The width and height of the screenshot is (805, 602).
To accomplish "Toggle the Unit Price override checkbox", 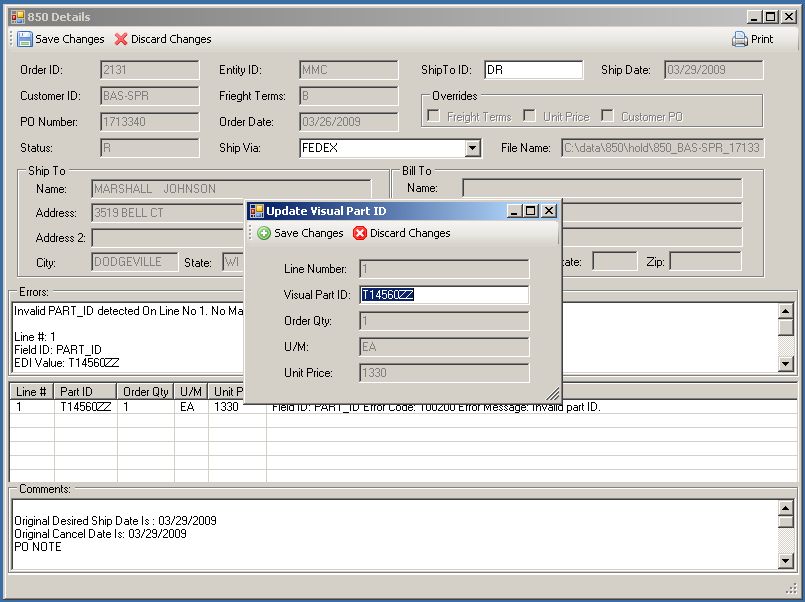I will [x=529, y=116].
